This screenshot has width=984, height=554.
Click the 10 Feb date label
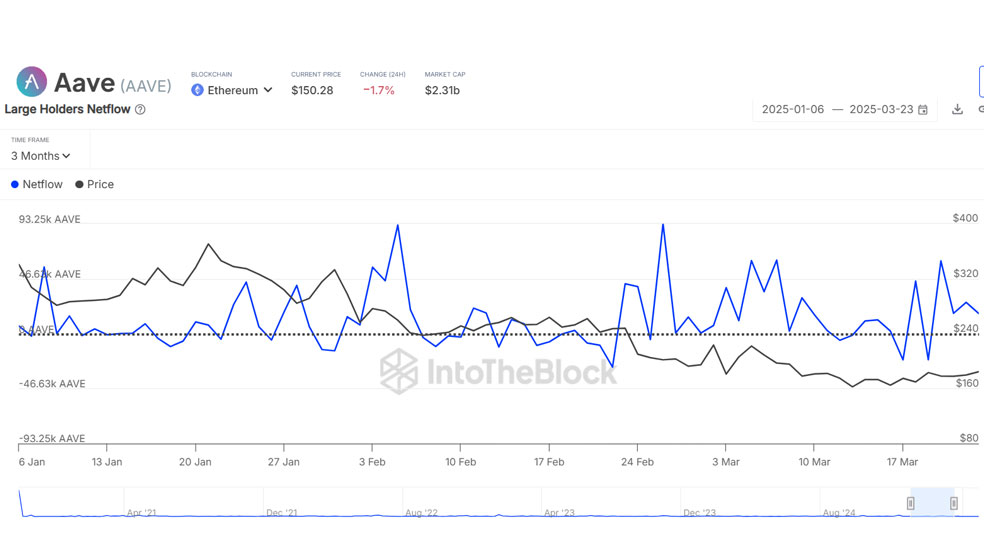click(x=461, y=462)
